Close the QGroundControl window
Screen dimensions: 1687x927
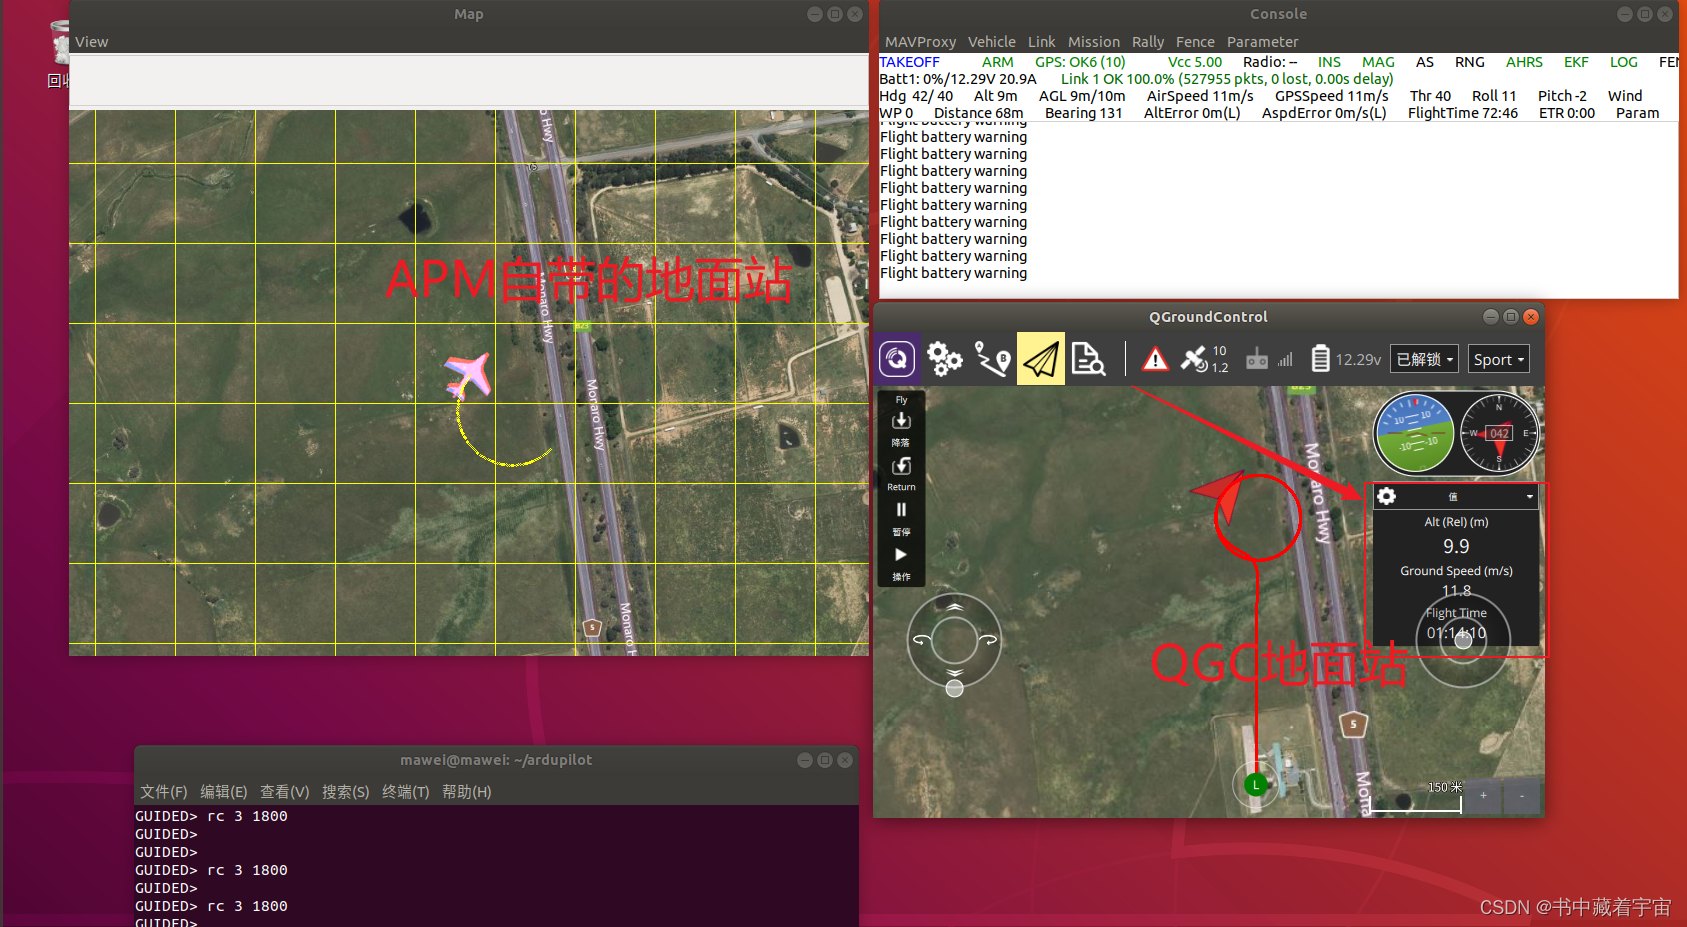[x=1530, y=316]
